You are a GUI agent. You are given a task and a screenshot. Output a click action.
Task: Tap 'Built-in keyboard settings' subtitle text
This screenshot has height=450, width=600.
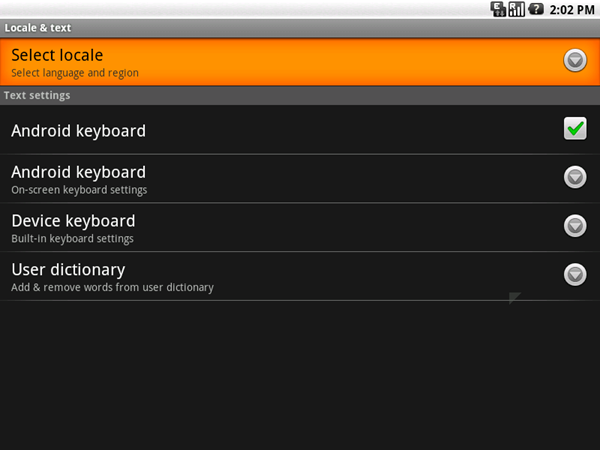tap(72, 239)
